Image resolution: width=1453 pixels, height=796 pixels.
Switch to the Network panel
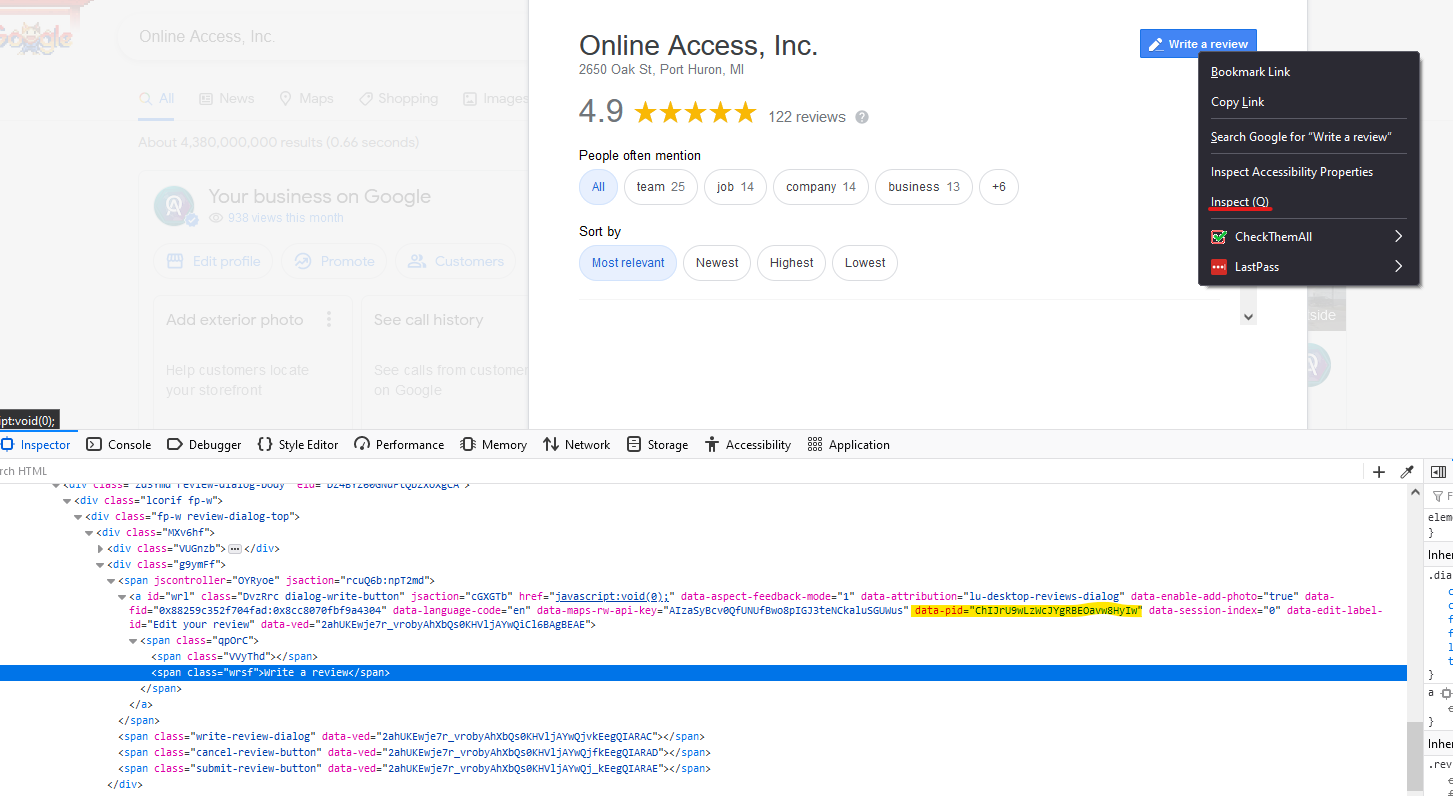pyautogui.click(x=576, y=445)
